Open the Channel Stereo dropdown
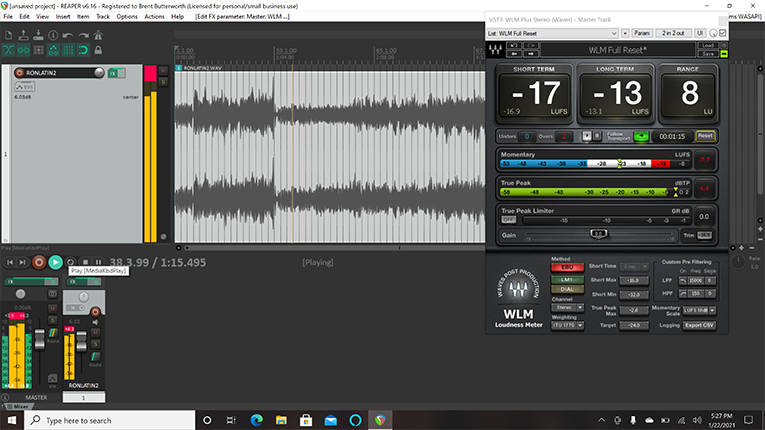This screenshot has height=430, width=765. pyautogui.click(x=567, y=307)
